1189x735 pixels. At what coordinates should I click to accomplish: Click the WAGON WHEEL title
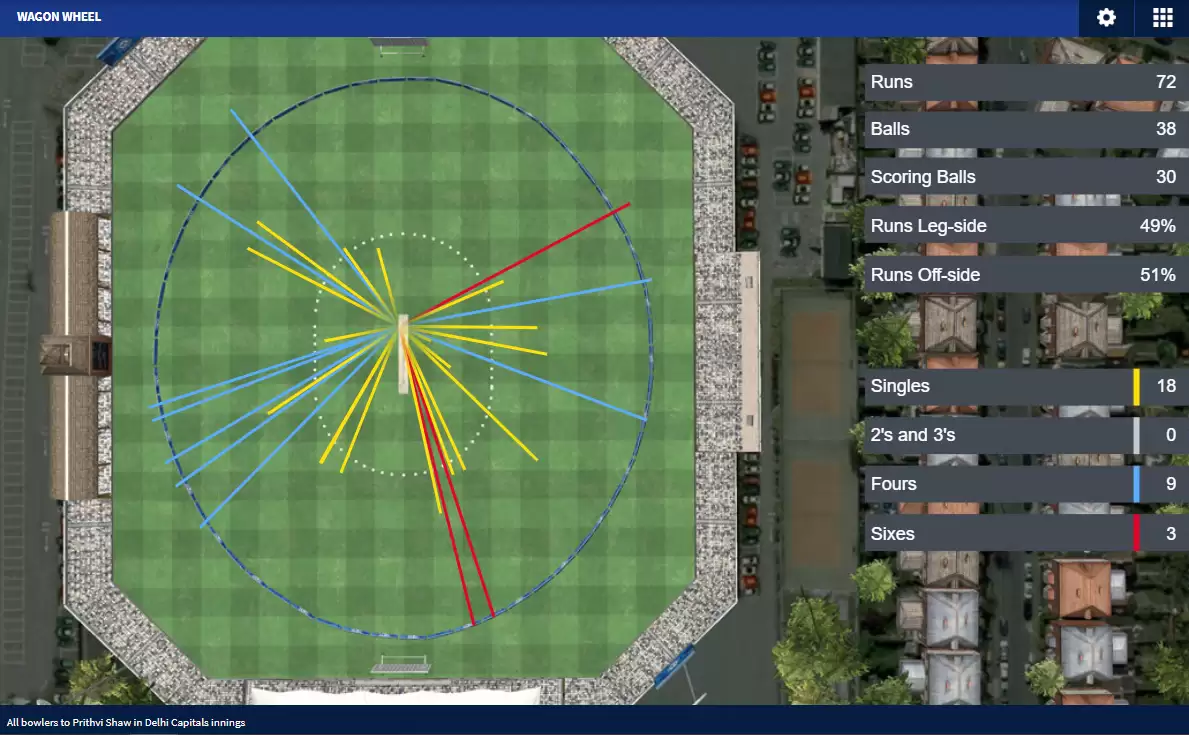[x=59, y=17]
